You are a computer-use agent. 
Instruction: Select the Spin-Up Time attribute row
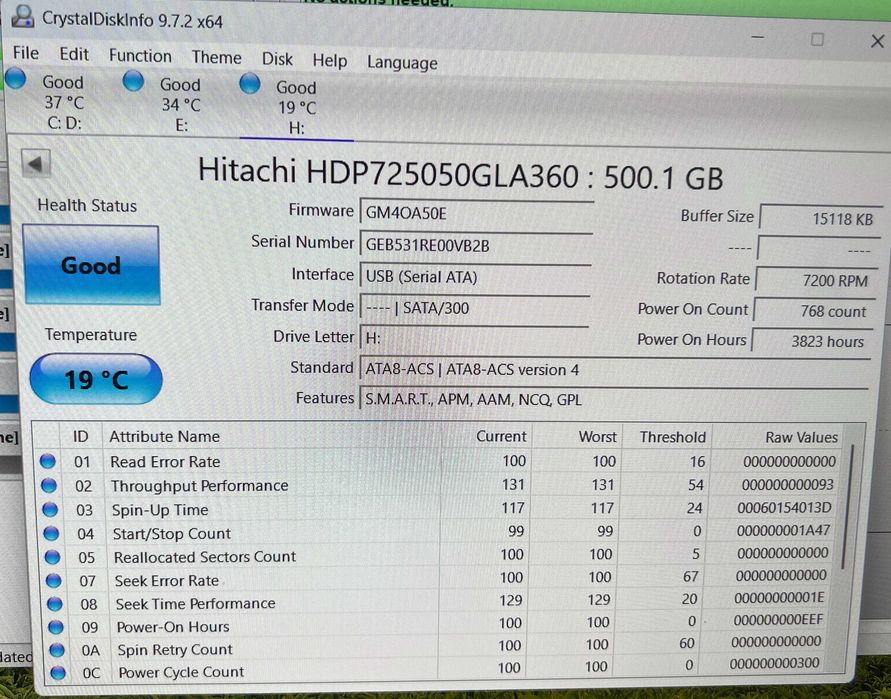[439, 509]
